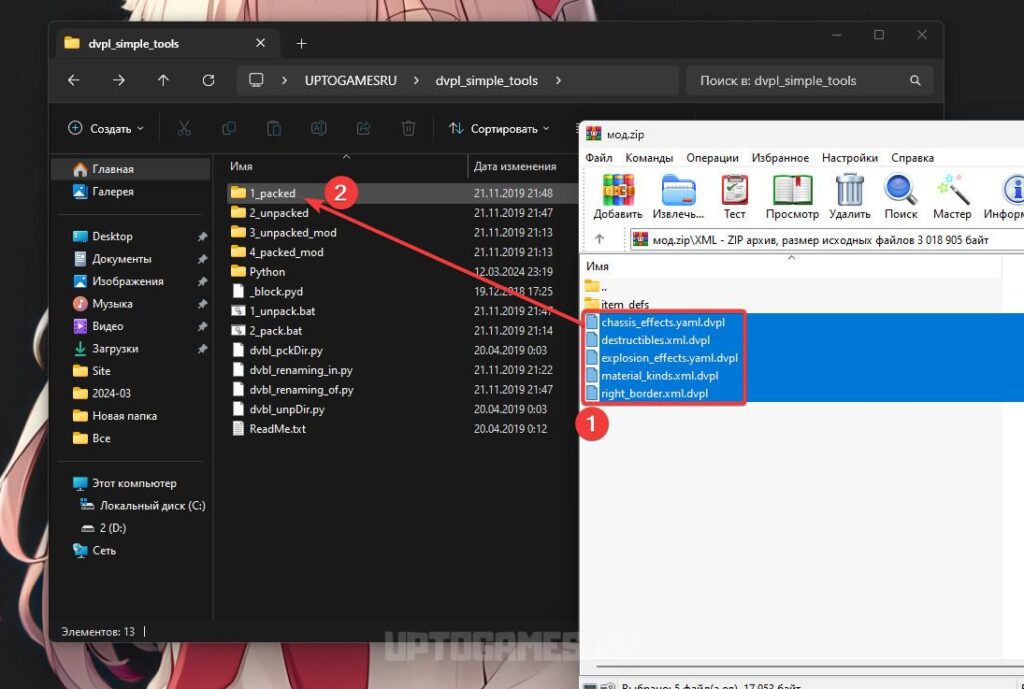Open the Команды menu in WinRAR

648,157
